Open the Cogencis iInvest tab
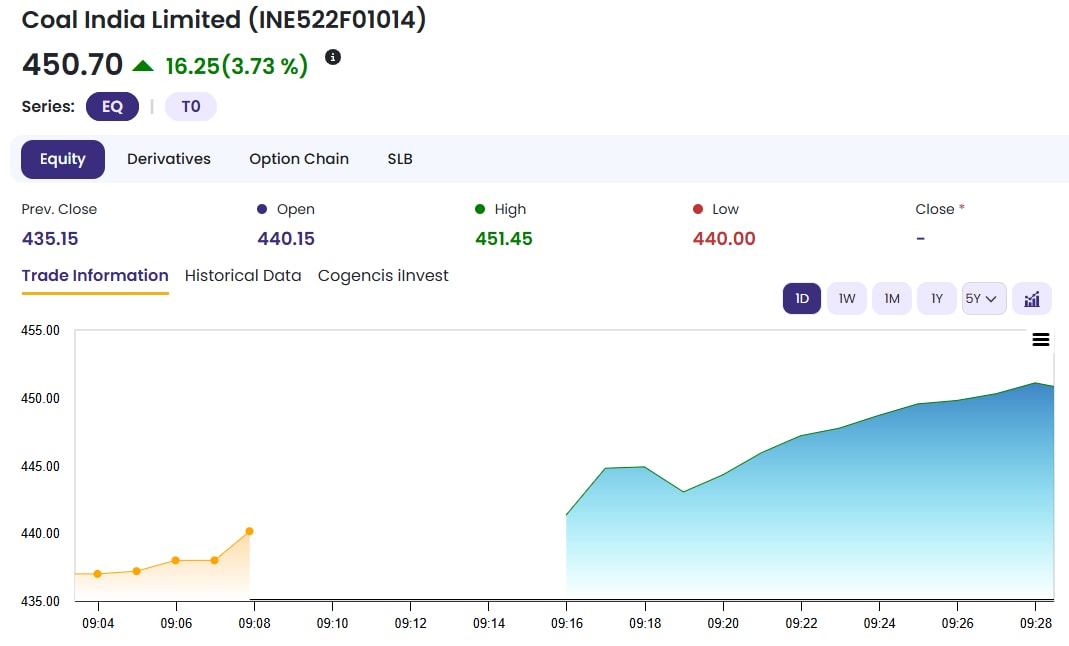Viewport: 1069px width, 646px height. coord(383,276)
